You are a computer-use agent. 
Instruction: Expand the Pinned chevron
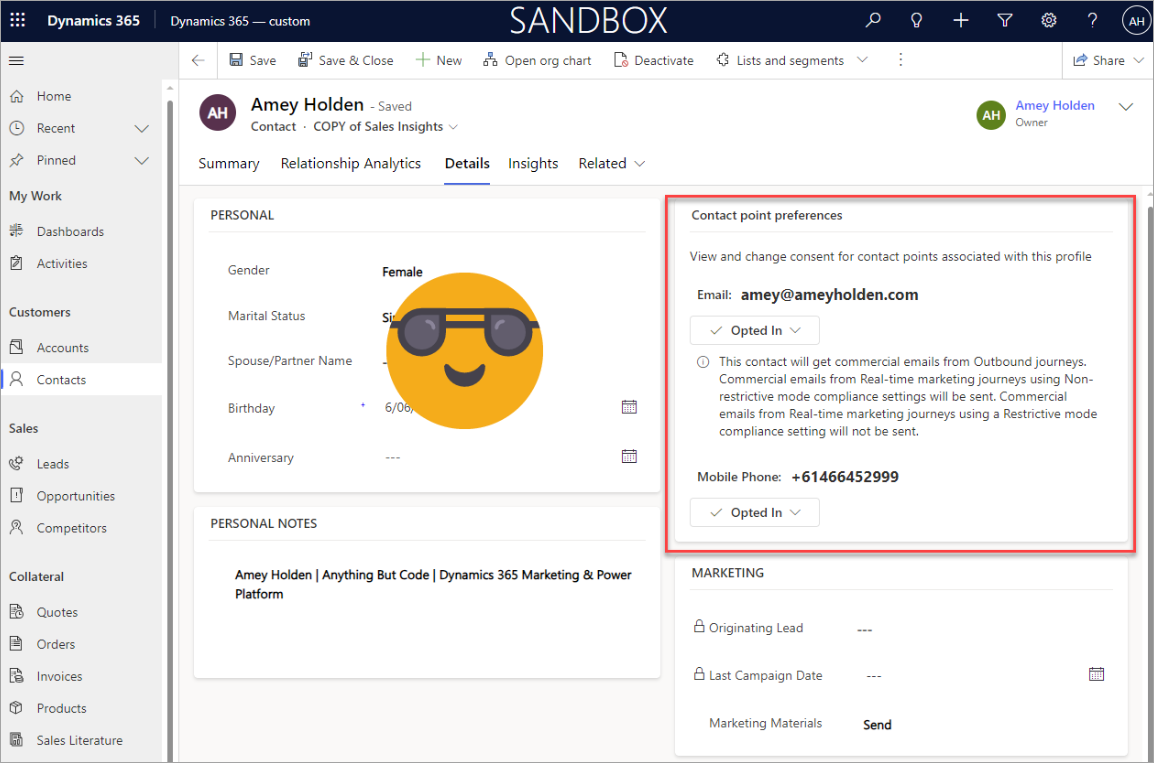[142, 160]
